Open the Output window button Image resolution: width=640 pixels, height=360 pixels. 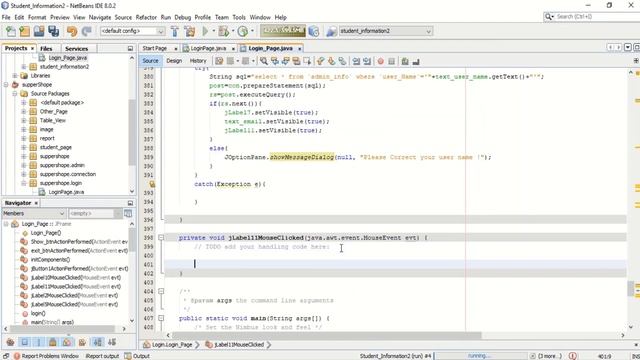coord(138,356)
